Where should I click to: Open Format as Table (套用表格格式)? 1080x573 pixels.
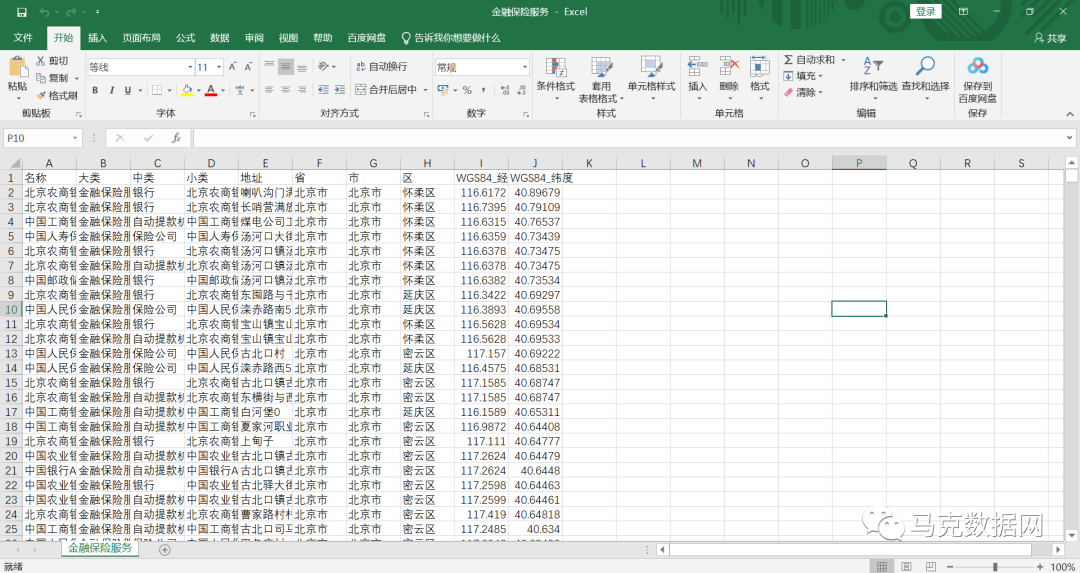tap(601, 79)
